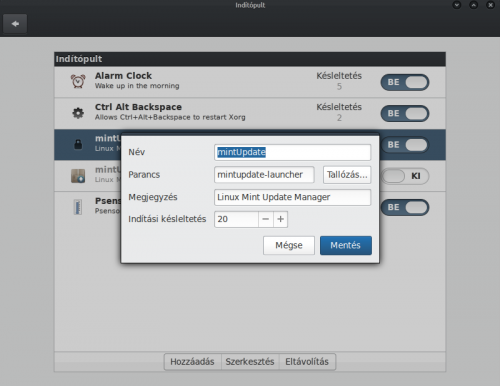Save changes with Mentés

[346, 245]
